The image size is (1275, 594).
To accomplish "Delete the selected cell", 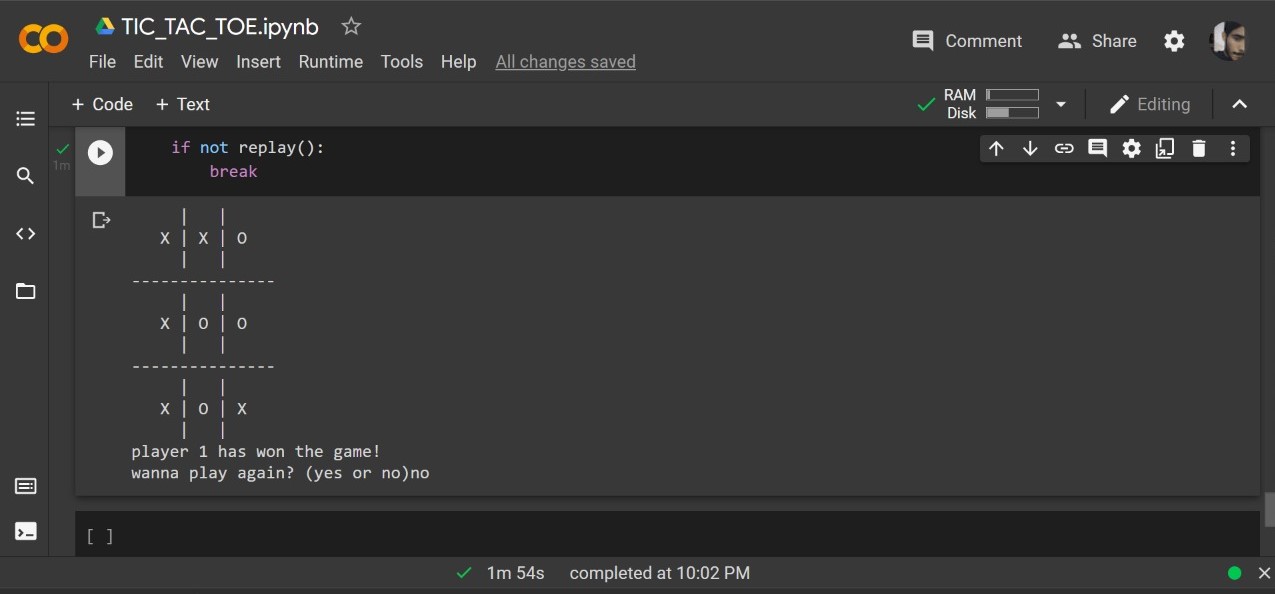I will point(1198,147).
